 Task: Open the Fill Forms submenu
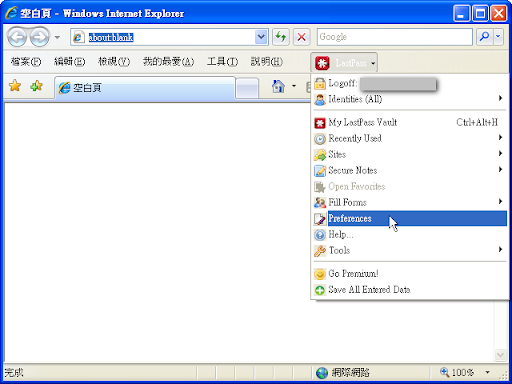point(410,202)
